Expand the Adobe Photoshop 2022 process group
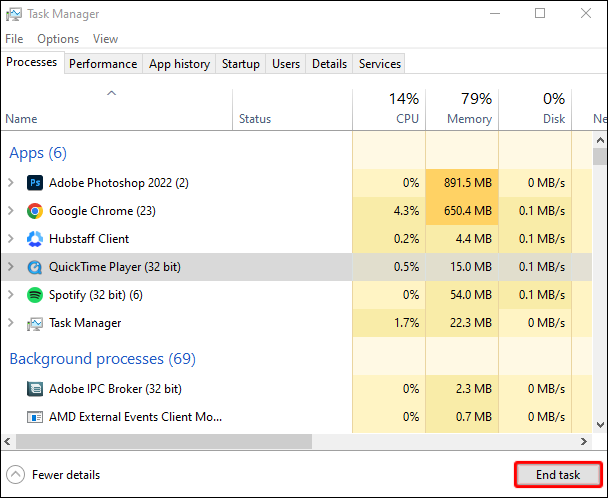Screen dimensions: 608x498 11,183
